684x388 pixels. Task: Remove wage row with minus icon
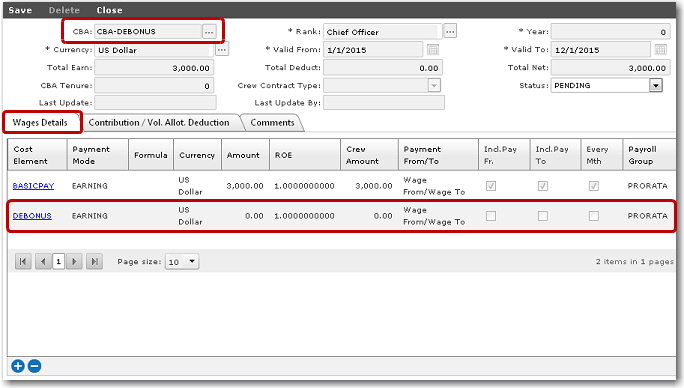(34, 366)
